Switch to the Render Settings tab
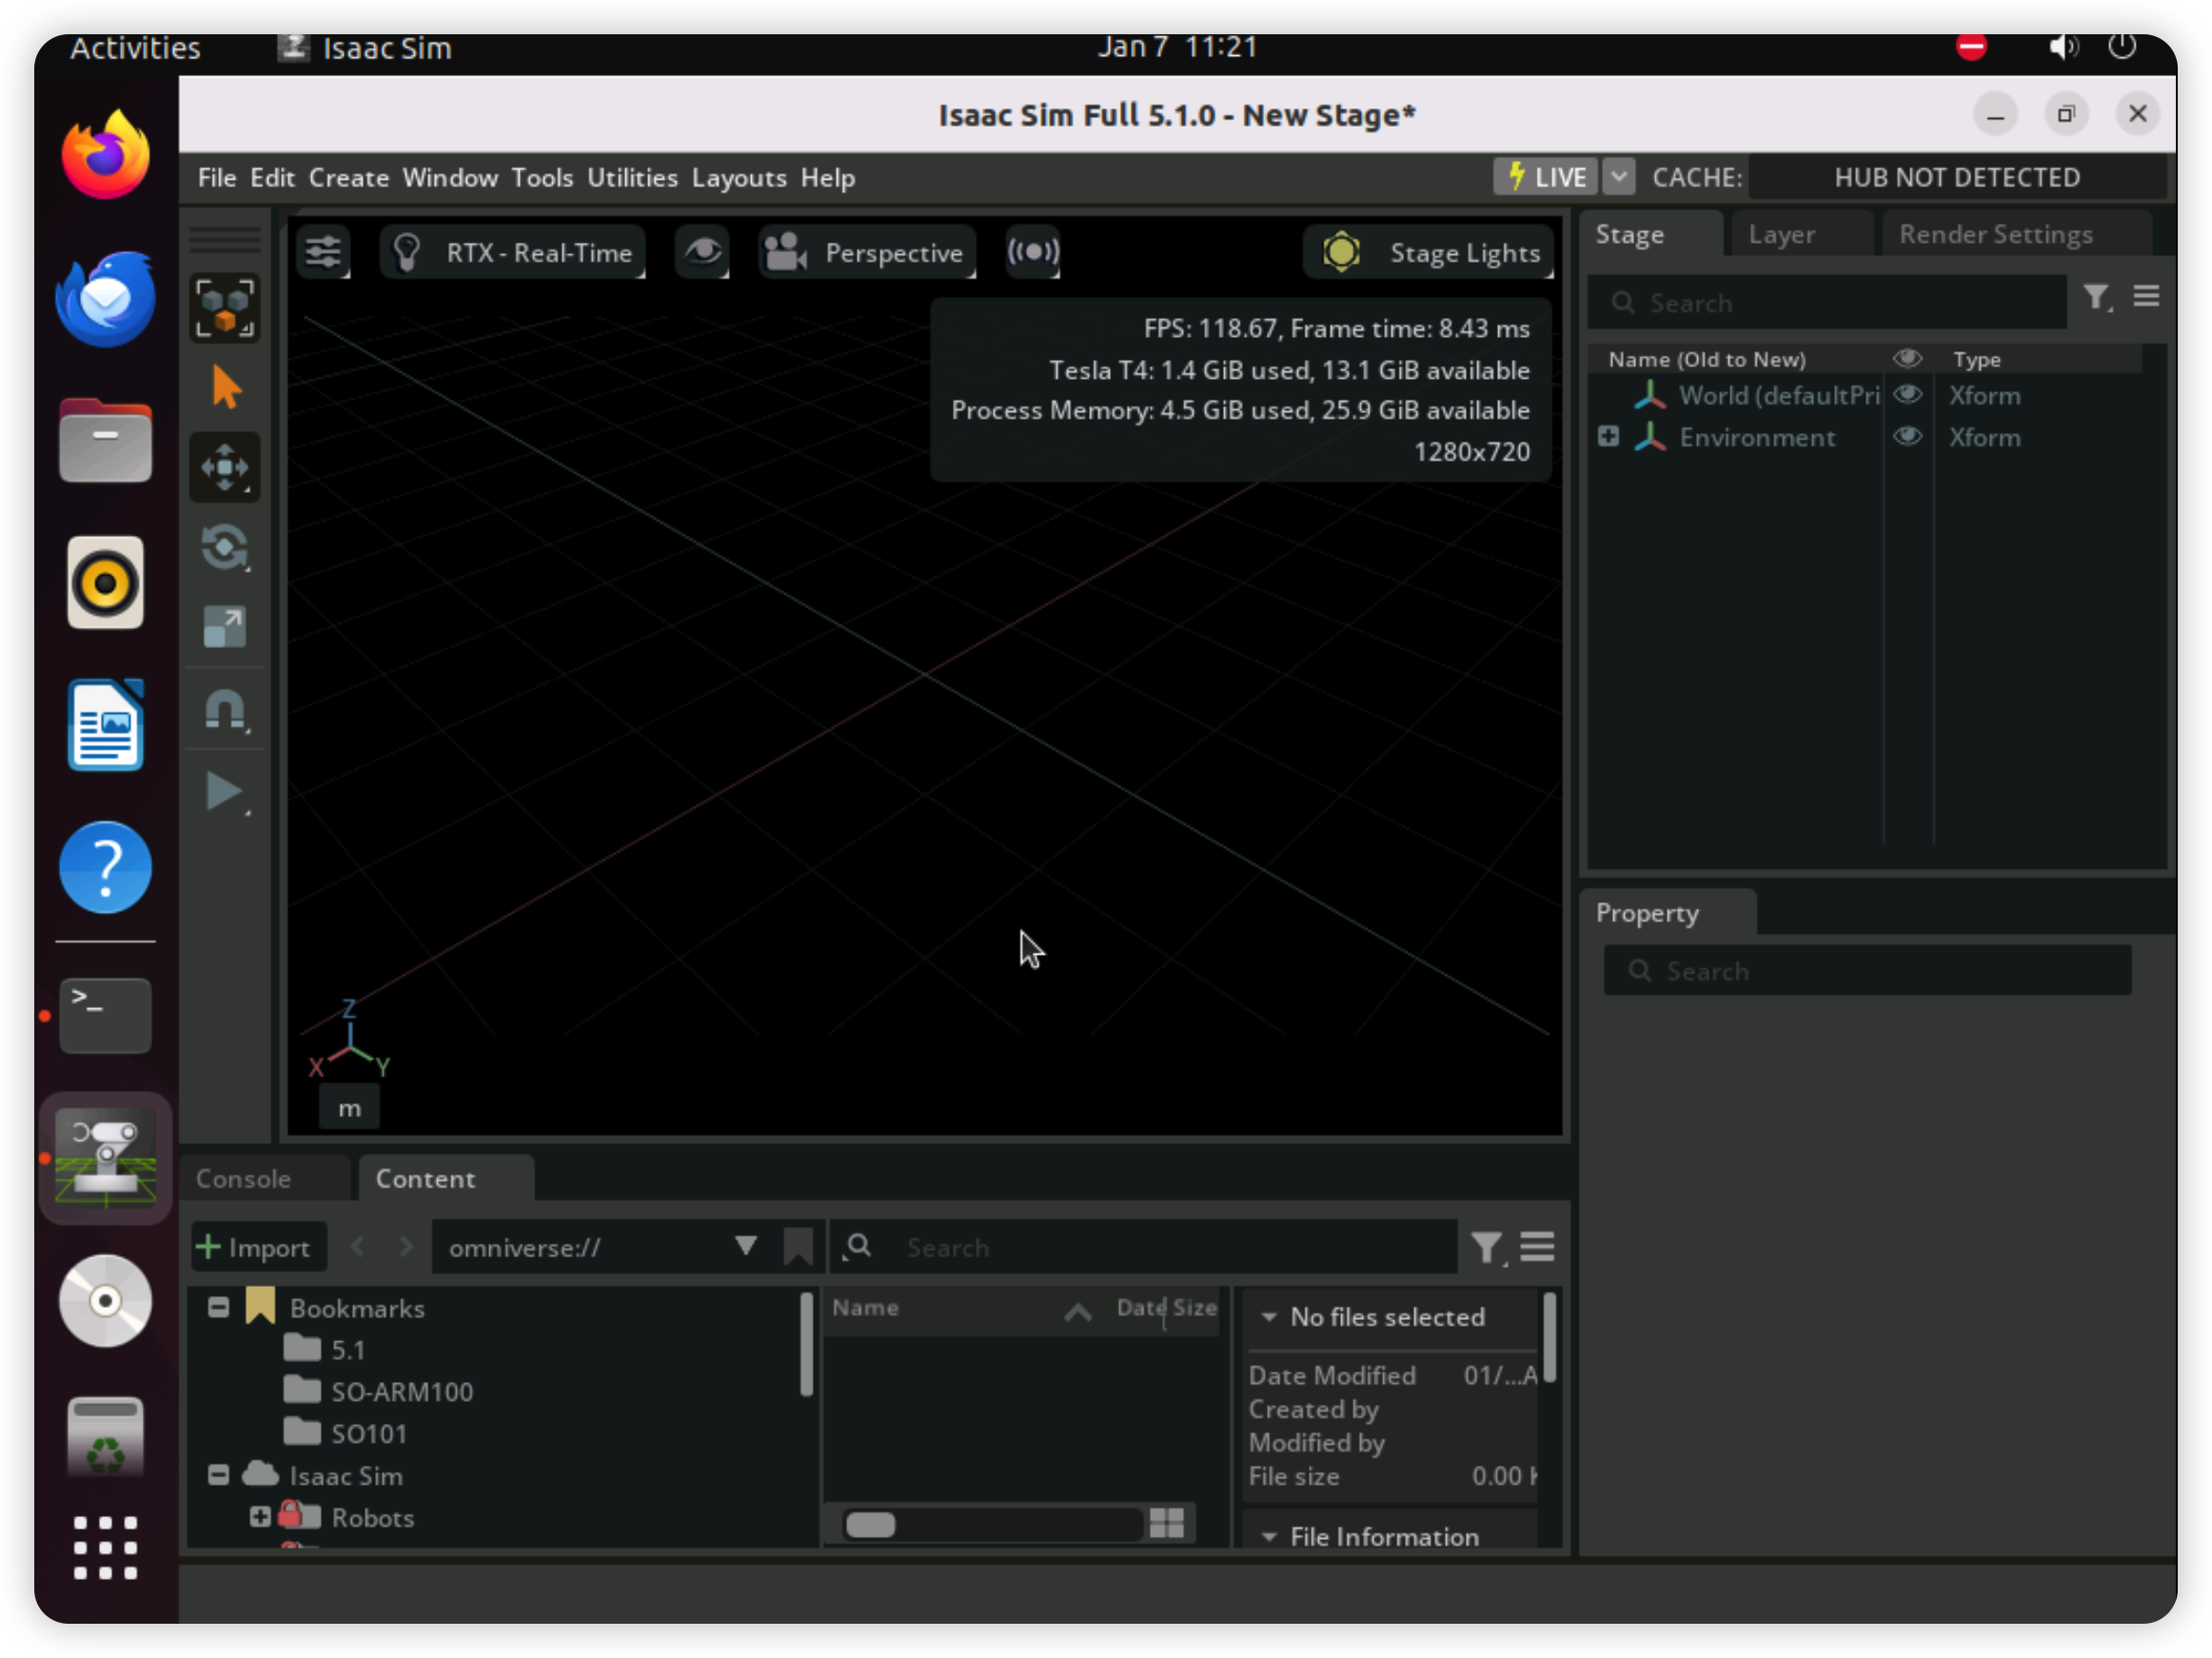The width and height of the screenshot is (2212, 1658). [x=1995, y=234]
